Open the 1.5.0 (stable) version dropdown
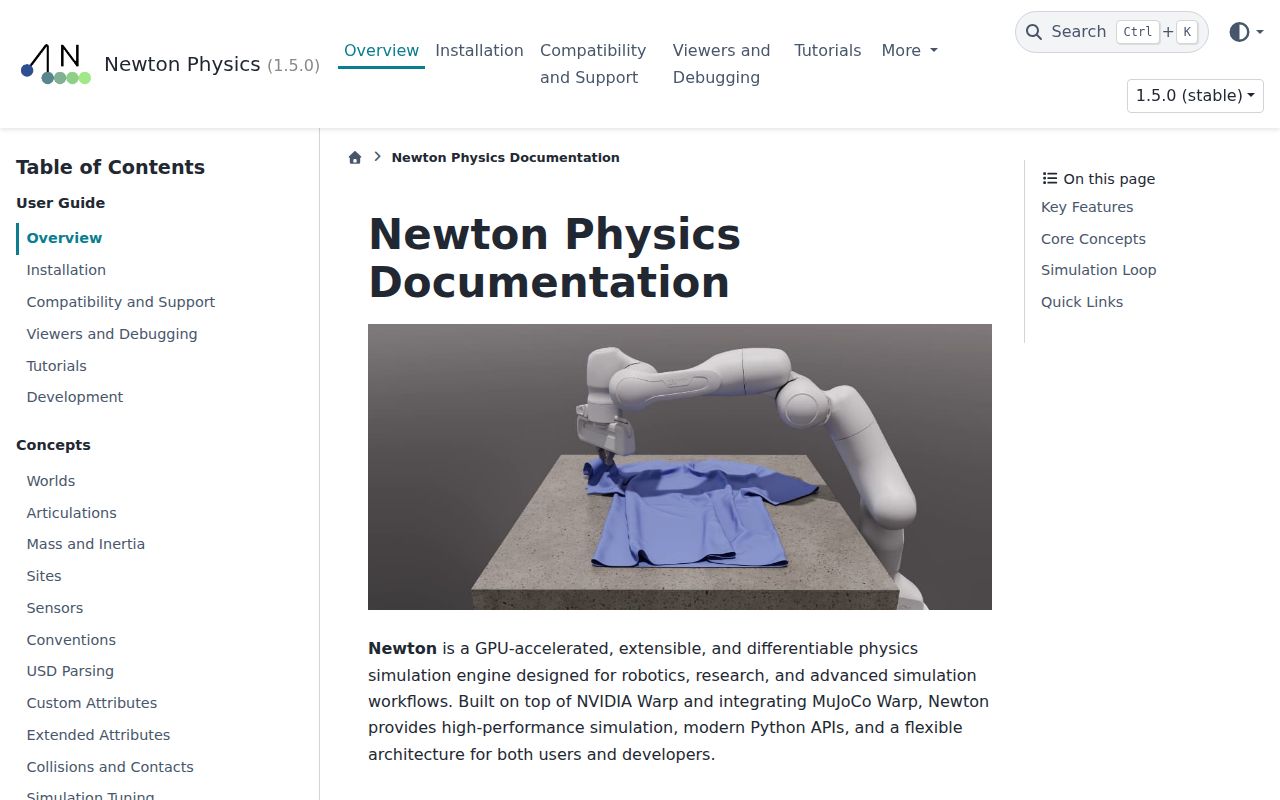The height and width of the screenshot is (800, 1280). tap(1195, 96)
